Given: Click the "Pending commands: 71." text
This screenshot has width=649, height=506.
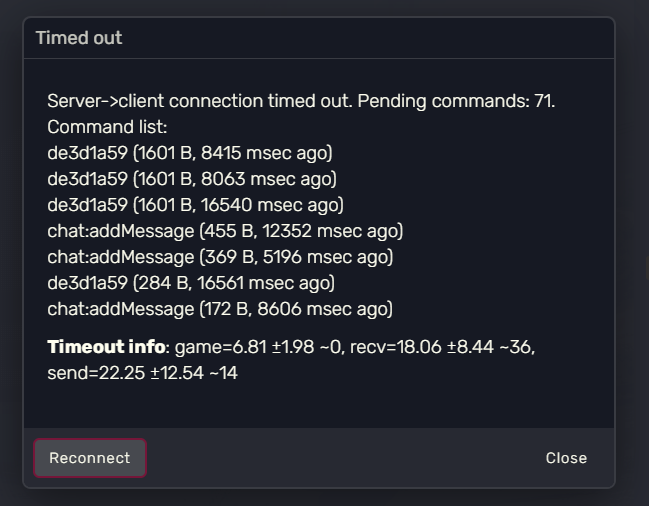Looking at the screenshot, I should 457,101.
